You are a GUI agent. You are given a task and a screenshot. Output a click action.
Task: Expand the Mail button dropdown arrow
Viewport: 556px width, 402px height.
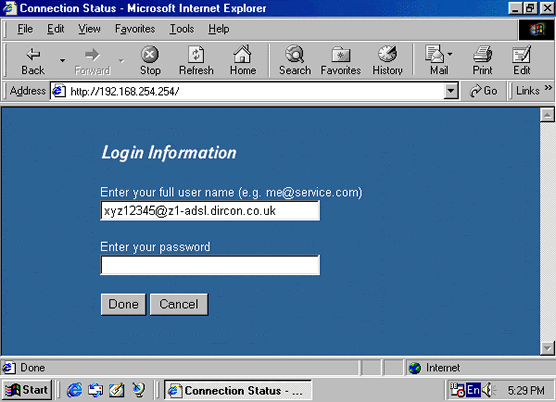coord(450,54)
